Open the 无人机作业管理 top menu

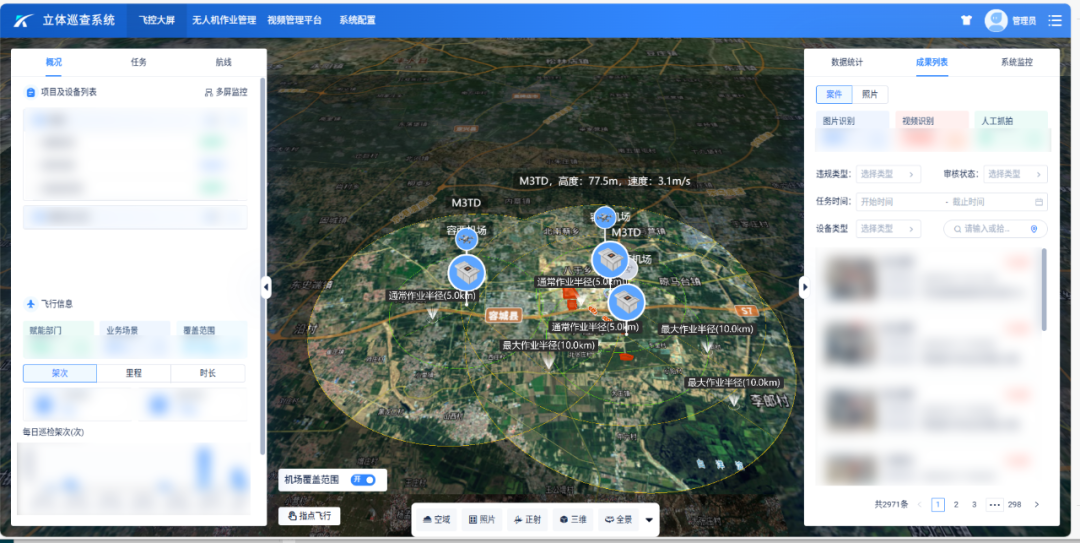[x=224, y=20]
